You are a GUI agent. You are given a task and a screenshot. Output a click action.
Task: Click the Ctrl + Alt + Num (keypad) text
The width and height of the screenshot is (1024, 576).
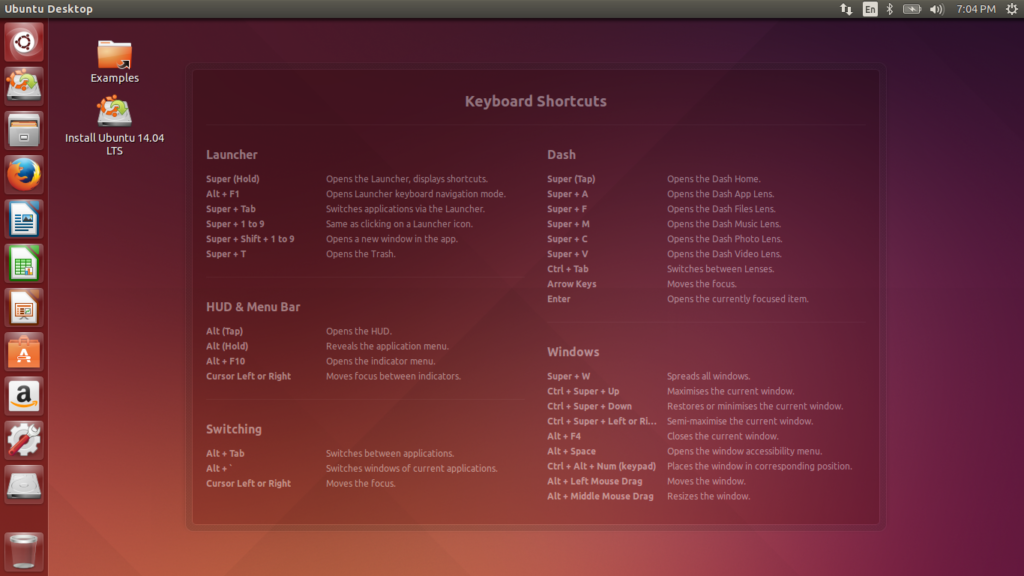[x=601, y=466]
